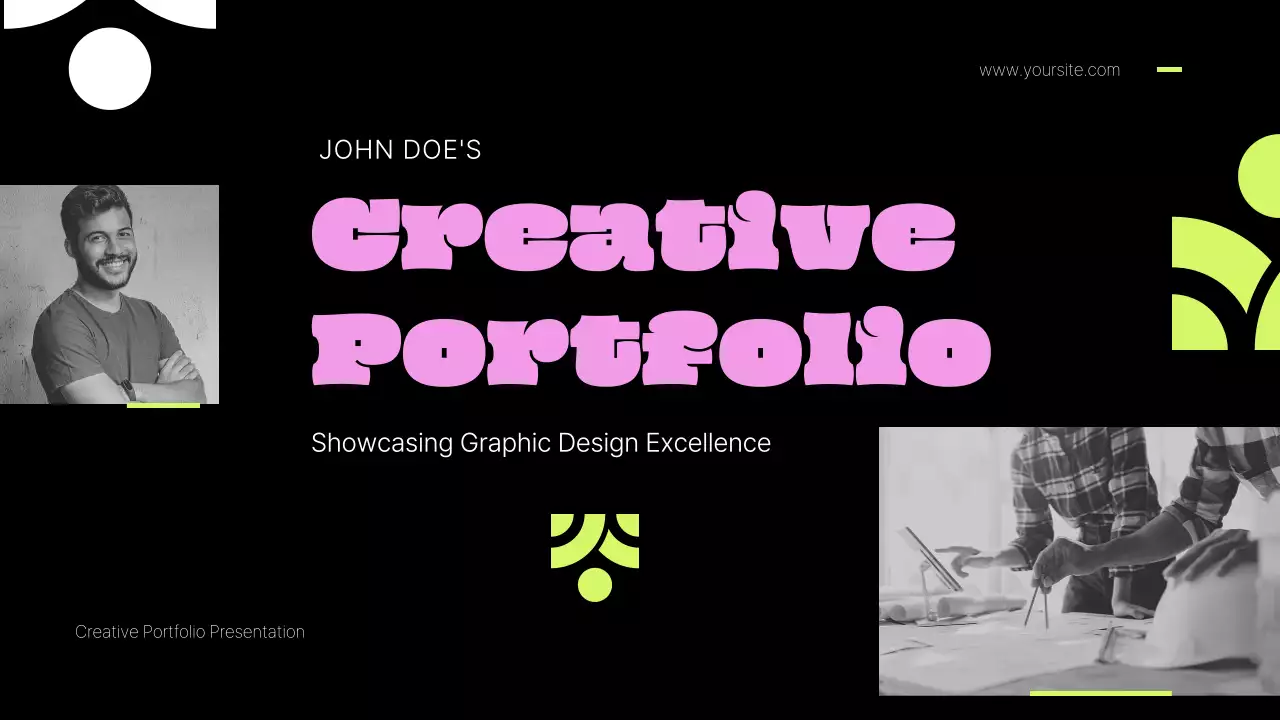Click the 'Creative Portfolio Presentation' footer text
This screenshot has height=720, width=1280.
(190, 631)
